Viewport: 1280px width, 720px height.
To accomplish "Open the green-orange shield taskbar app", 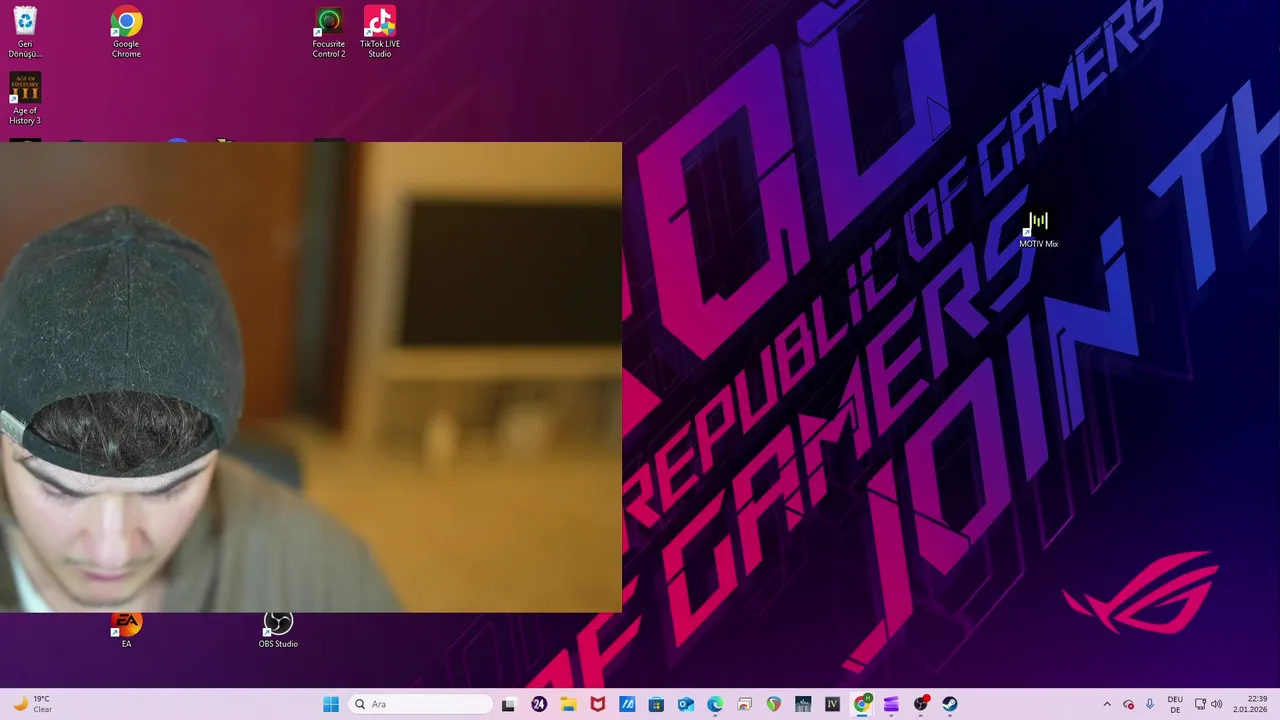I will point(774,704).
